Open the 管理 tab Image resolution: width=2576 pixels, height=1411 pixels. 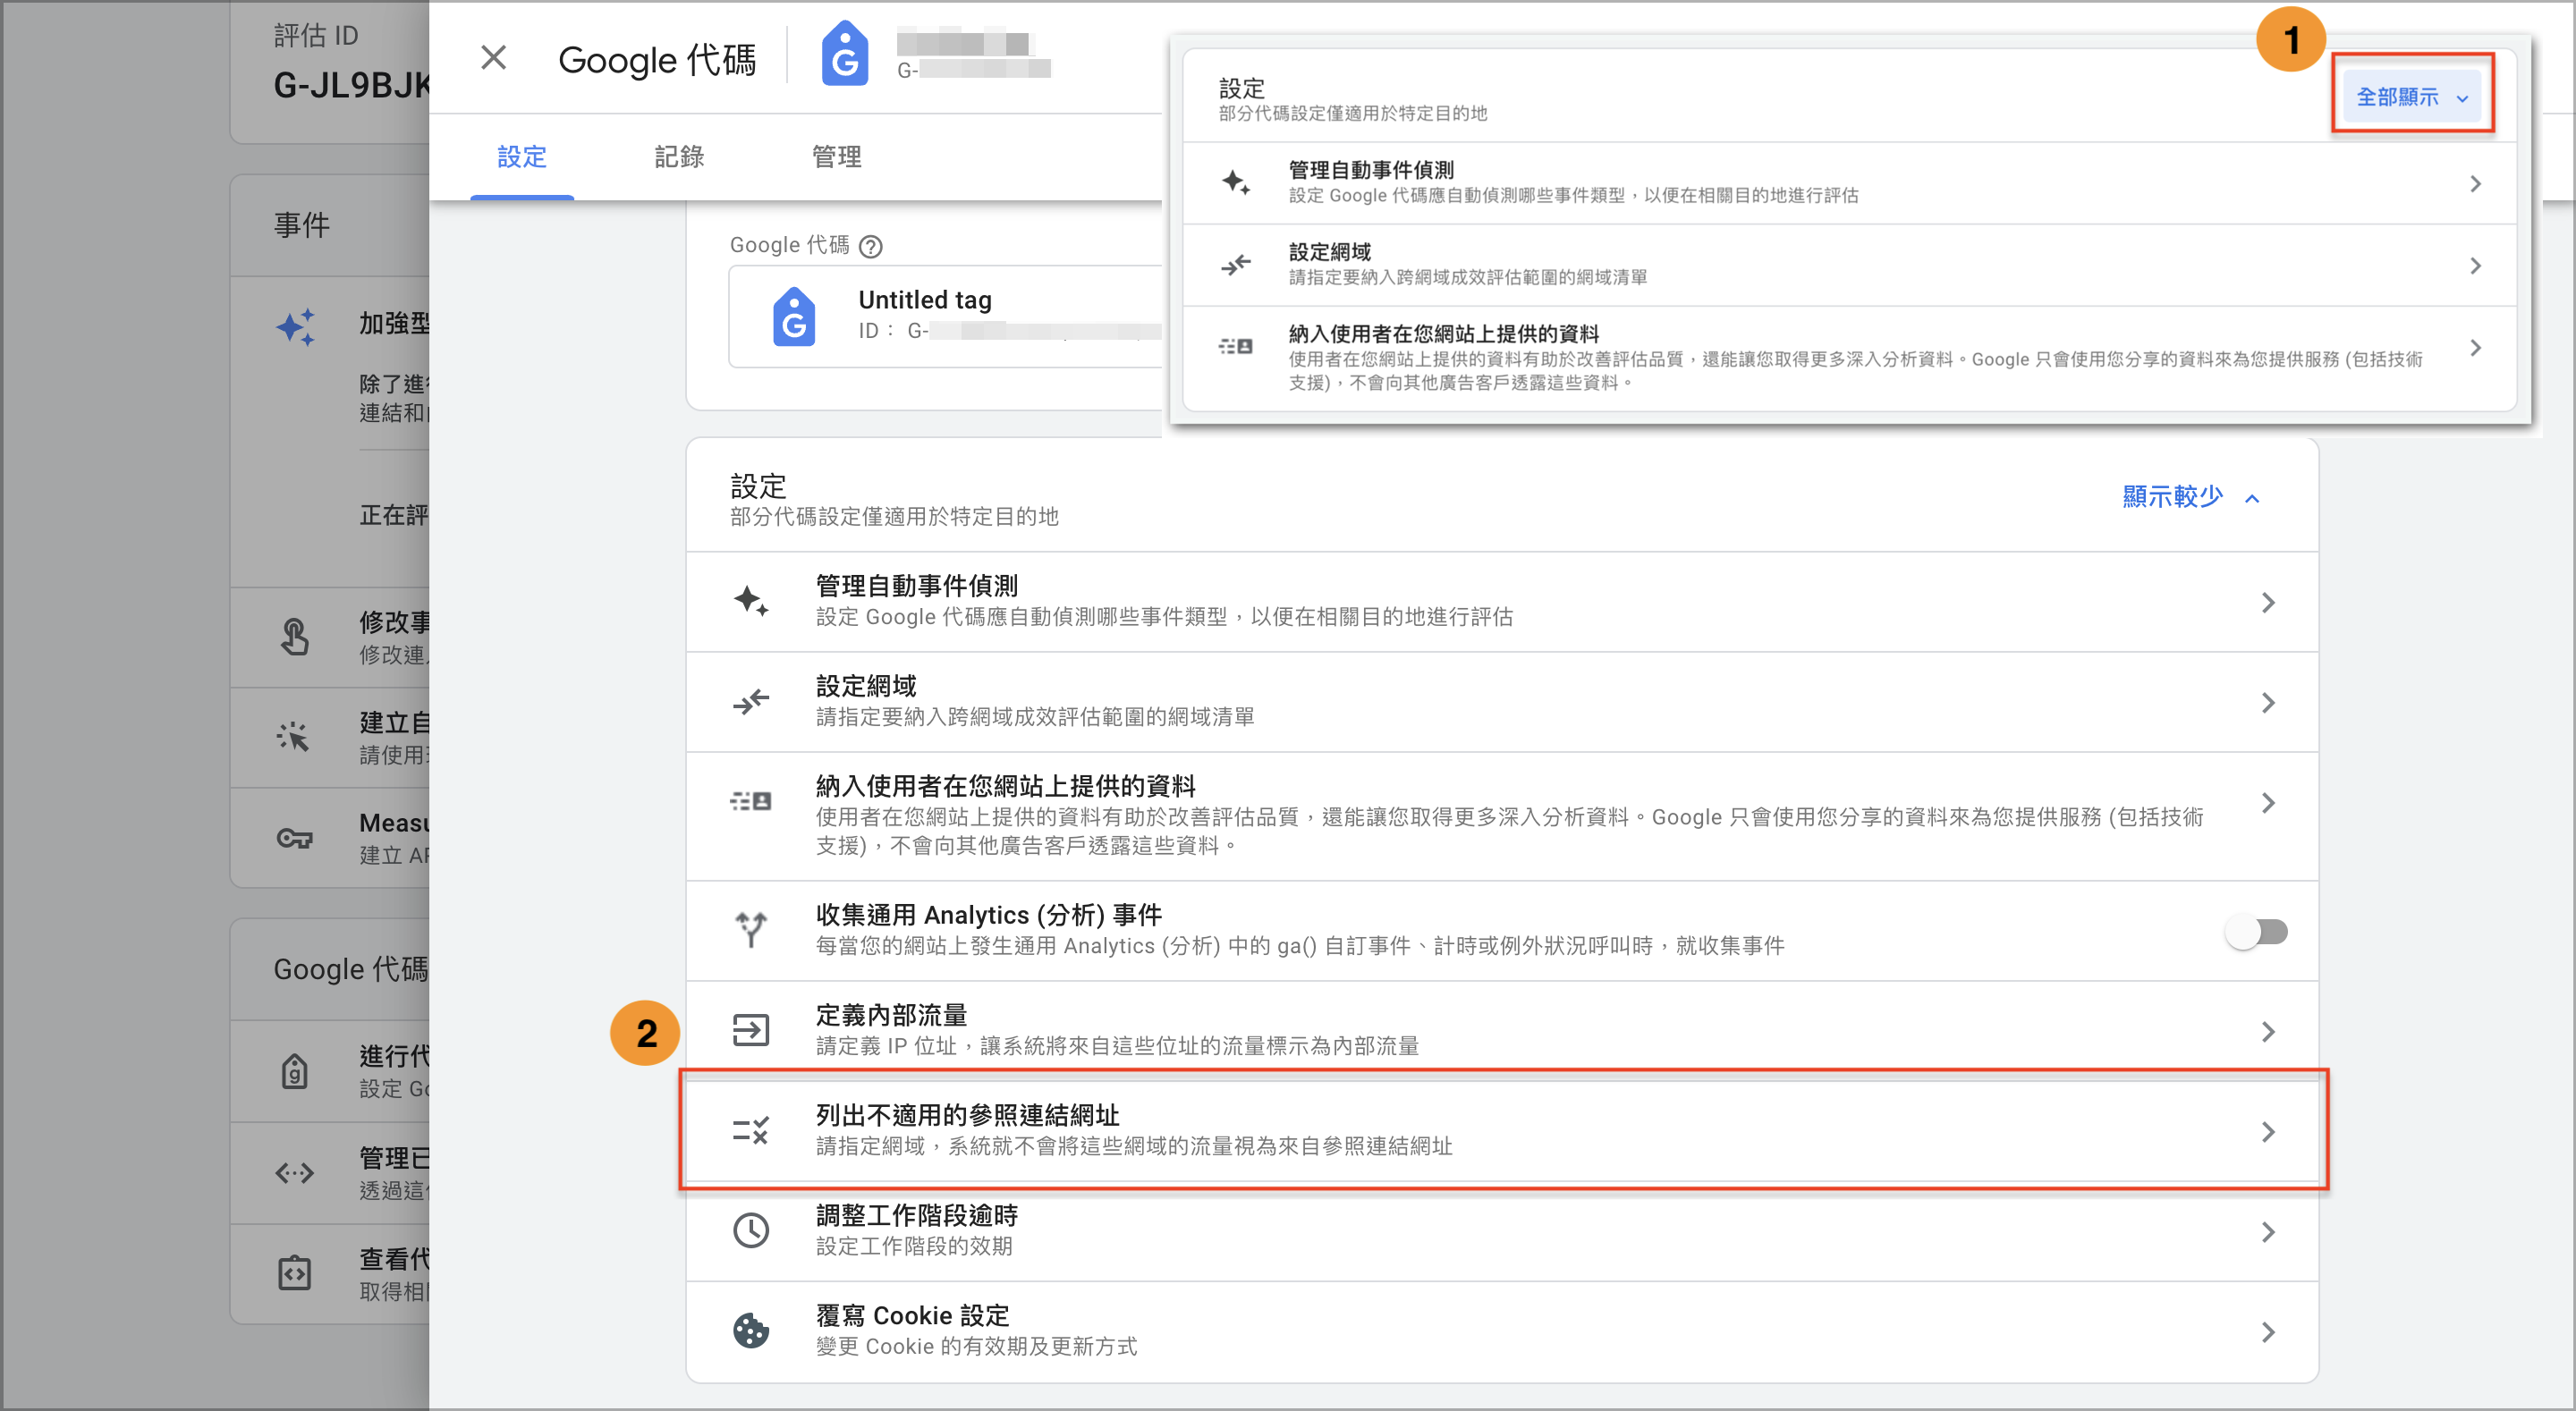pyautogui.click(x=837, y=157)
